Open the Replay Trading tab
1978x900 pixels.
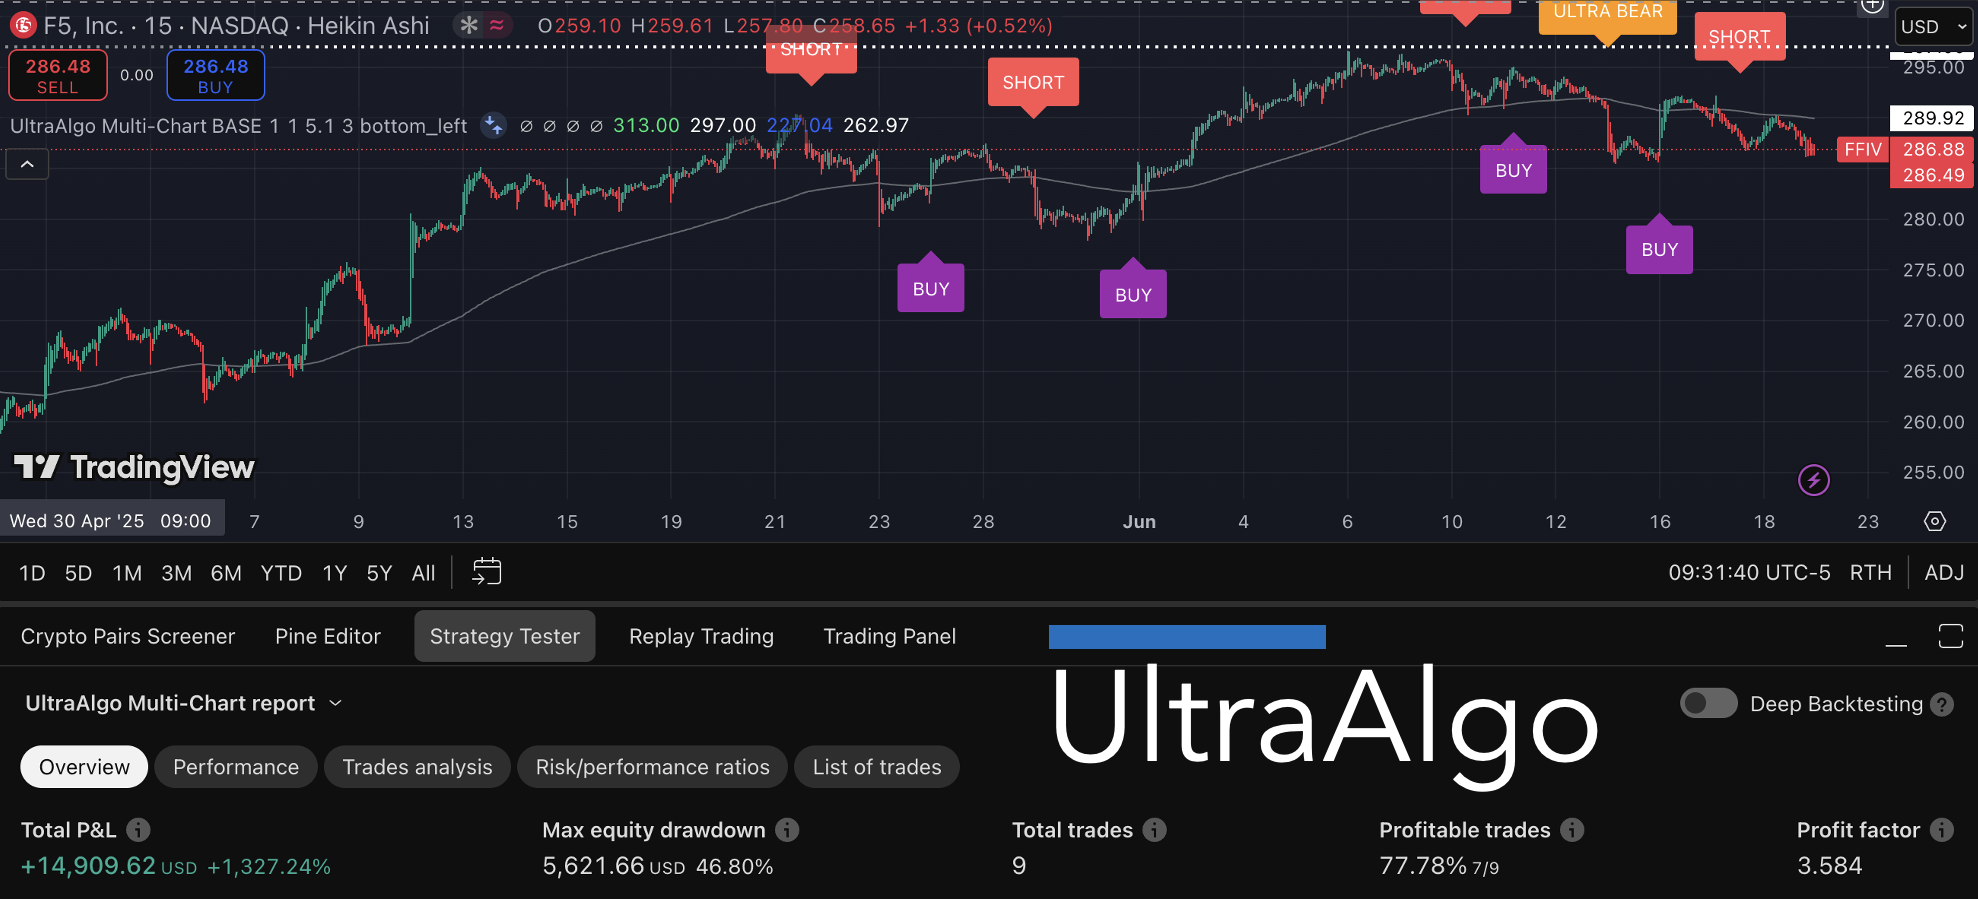tap(702, 637)
